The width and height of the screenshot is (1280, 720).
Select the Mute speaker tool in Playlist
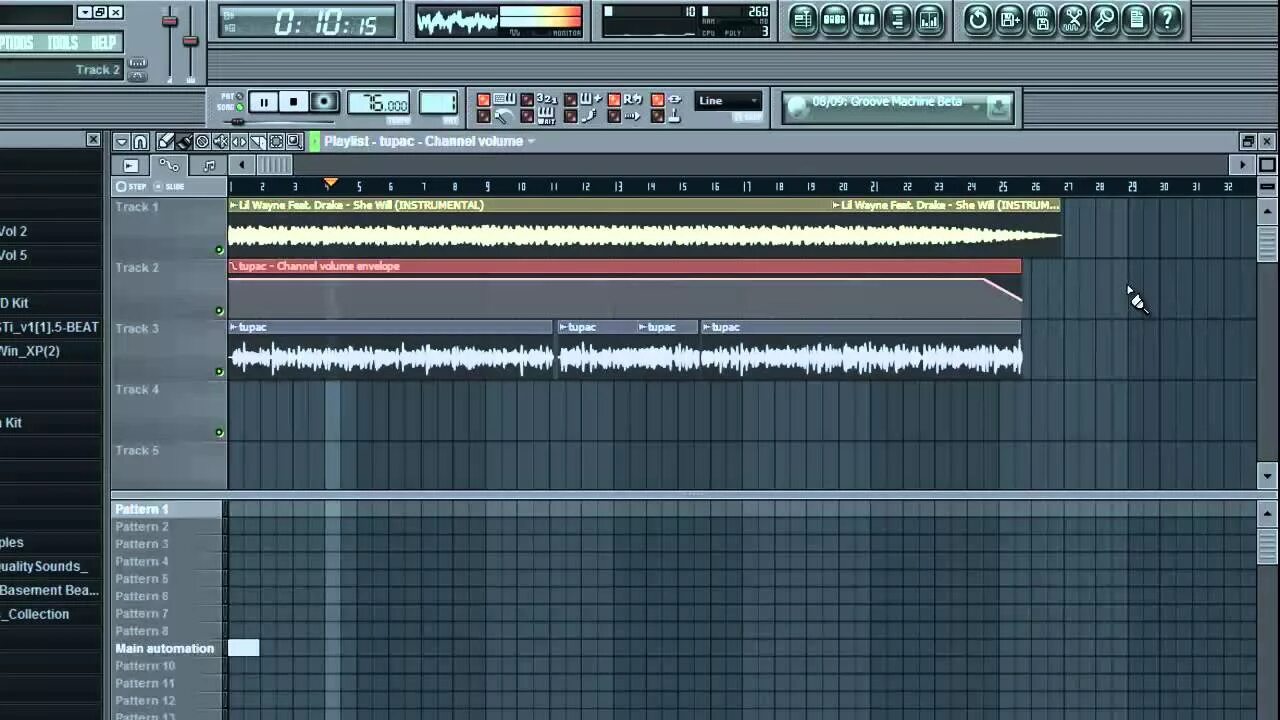[x=221, y=141]
